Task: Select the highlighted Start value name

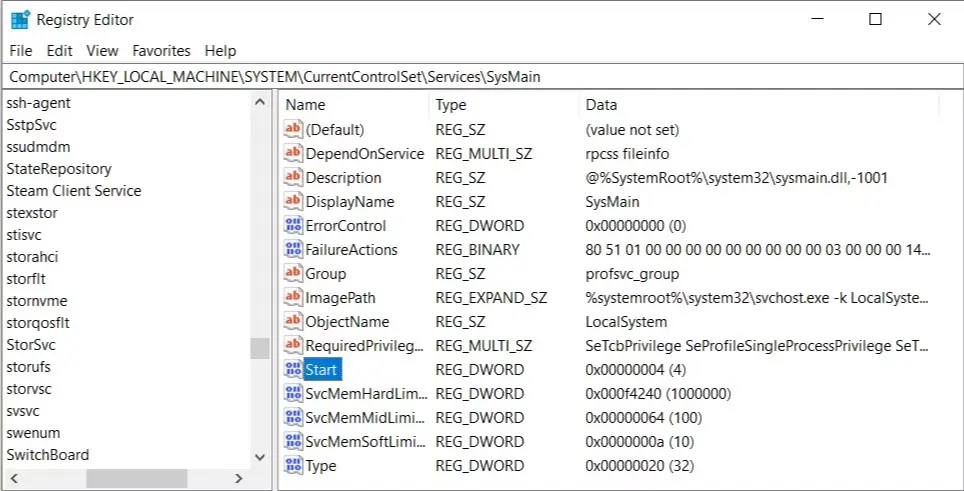Action: (x=322, y=369)
